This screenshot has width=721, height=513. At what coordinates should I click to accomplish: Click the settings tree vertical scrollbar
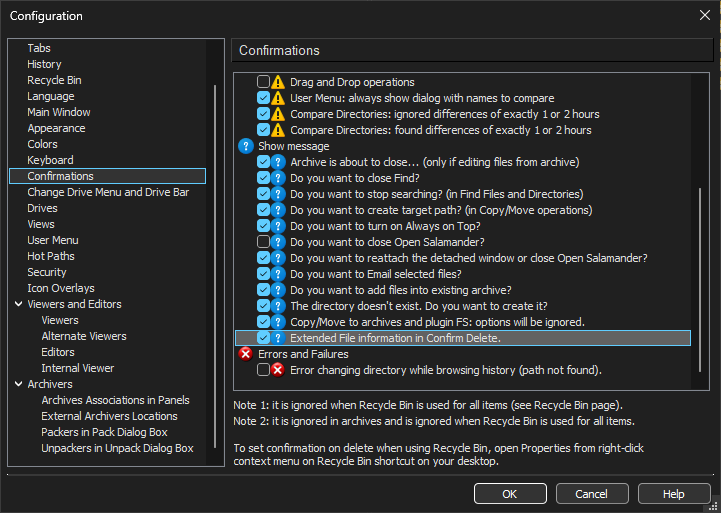215,267
